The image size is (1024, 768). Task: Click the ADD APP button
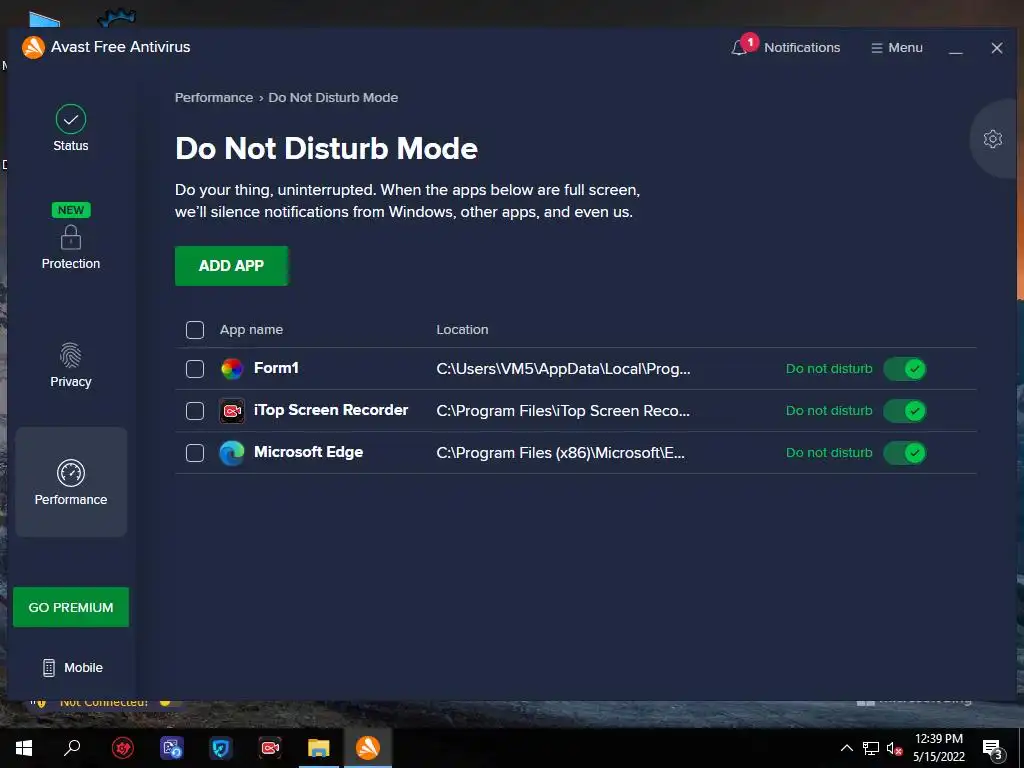[x=231, y=266]
